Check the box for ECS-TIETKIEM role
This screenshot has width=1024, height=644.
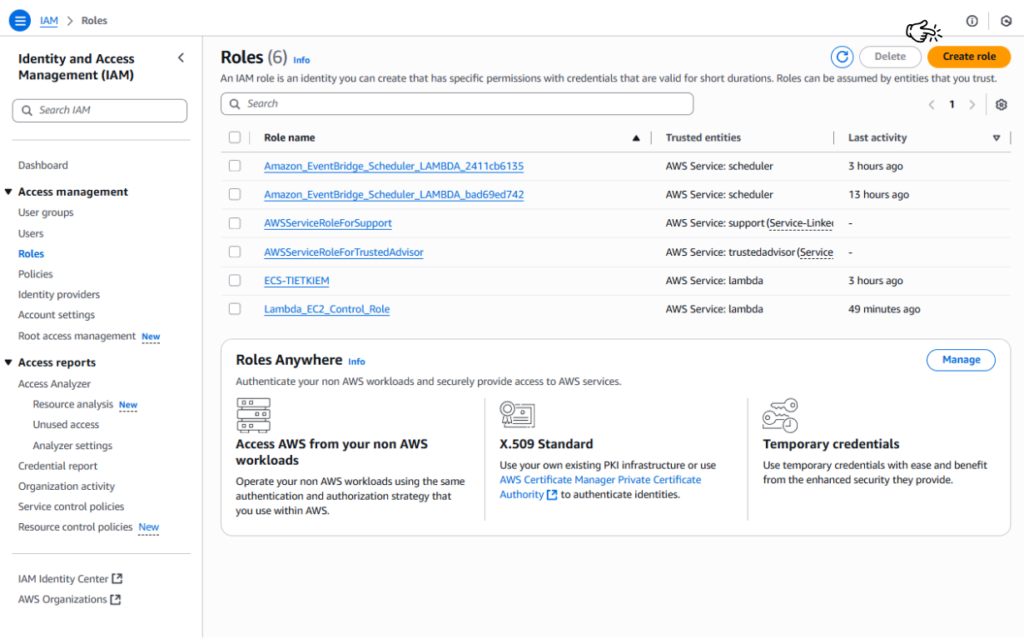coord(235,281)
